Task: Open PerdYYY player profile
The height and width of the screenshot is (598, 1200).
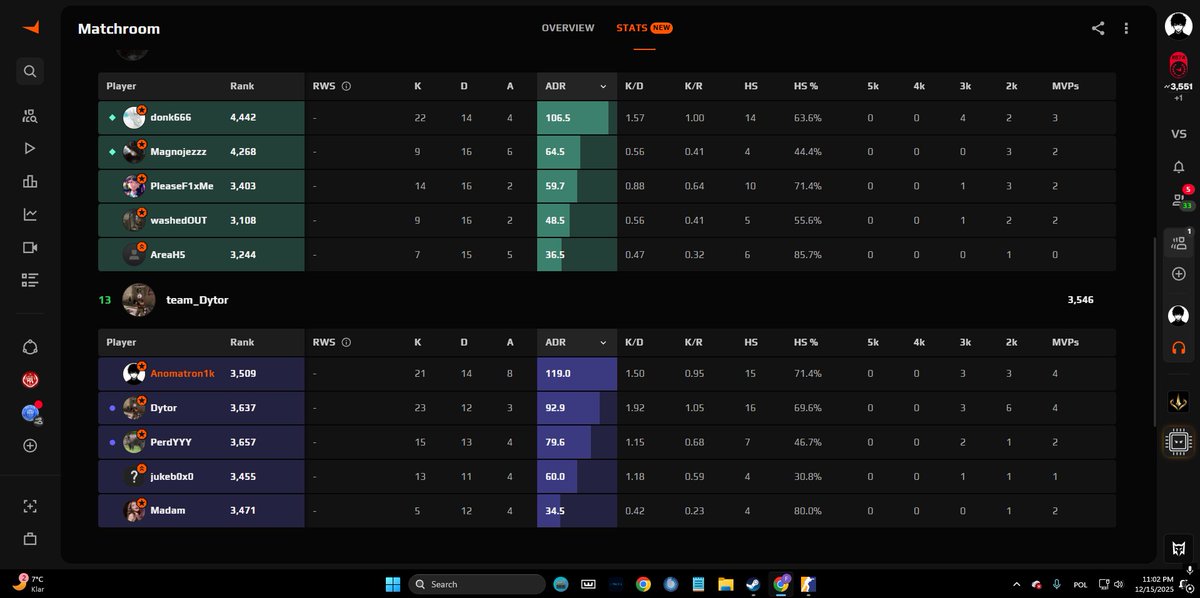Action: pyautogui.click(x=171, y=442)
